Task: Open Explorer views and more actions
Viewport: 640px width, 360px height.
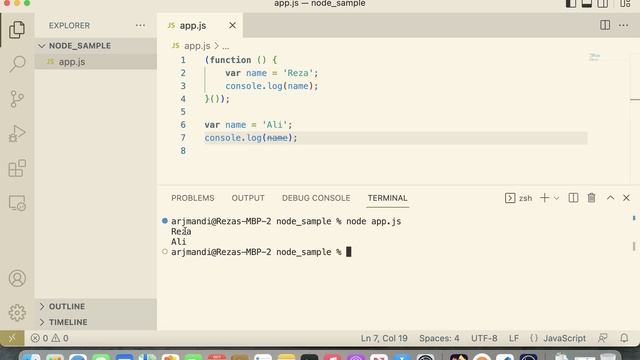Action: pyautogui.click(x=140, y=25)
